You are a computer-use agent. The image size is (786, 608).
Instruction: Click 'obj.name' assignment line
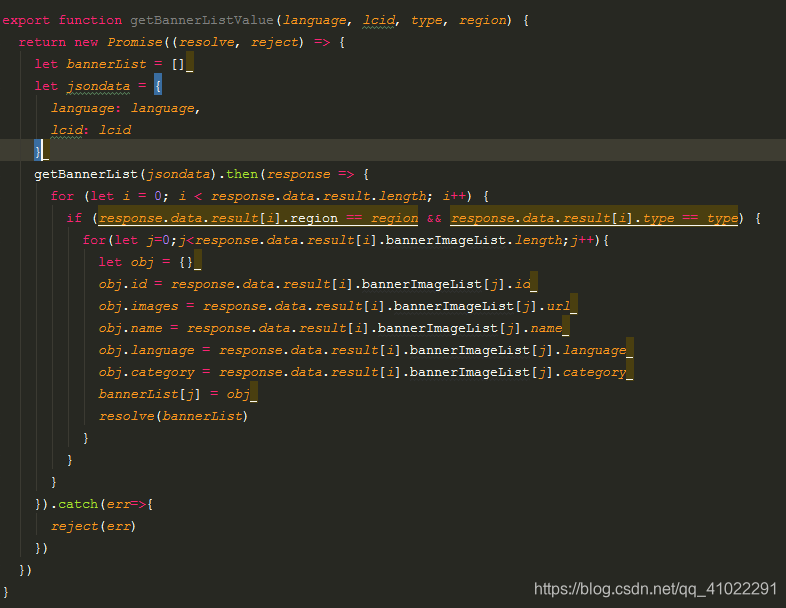click(330, 328)
